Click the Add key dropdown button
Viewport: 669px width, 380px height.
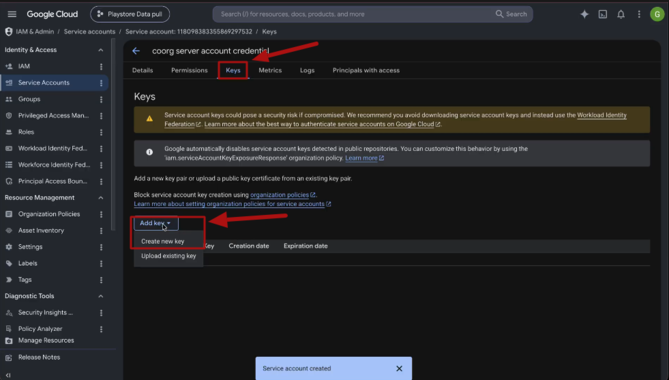pyautogui.click(x=156, y=223)
